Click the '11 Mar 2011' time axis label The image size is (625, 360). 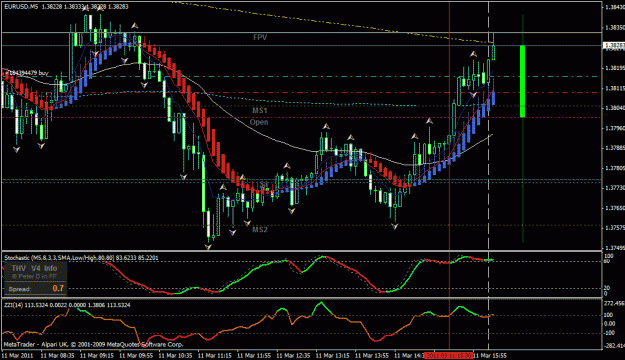18,355
